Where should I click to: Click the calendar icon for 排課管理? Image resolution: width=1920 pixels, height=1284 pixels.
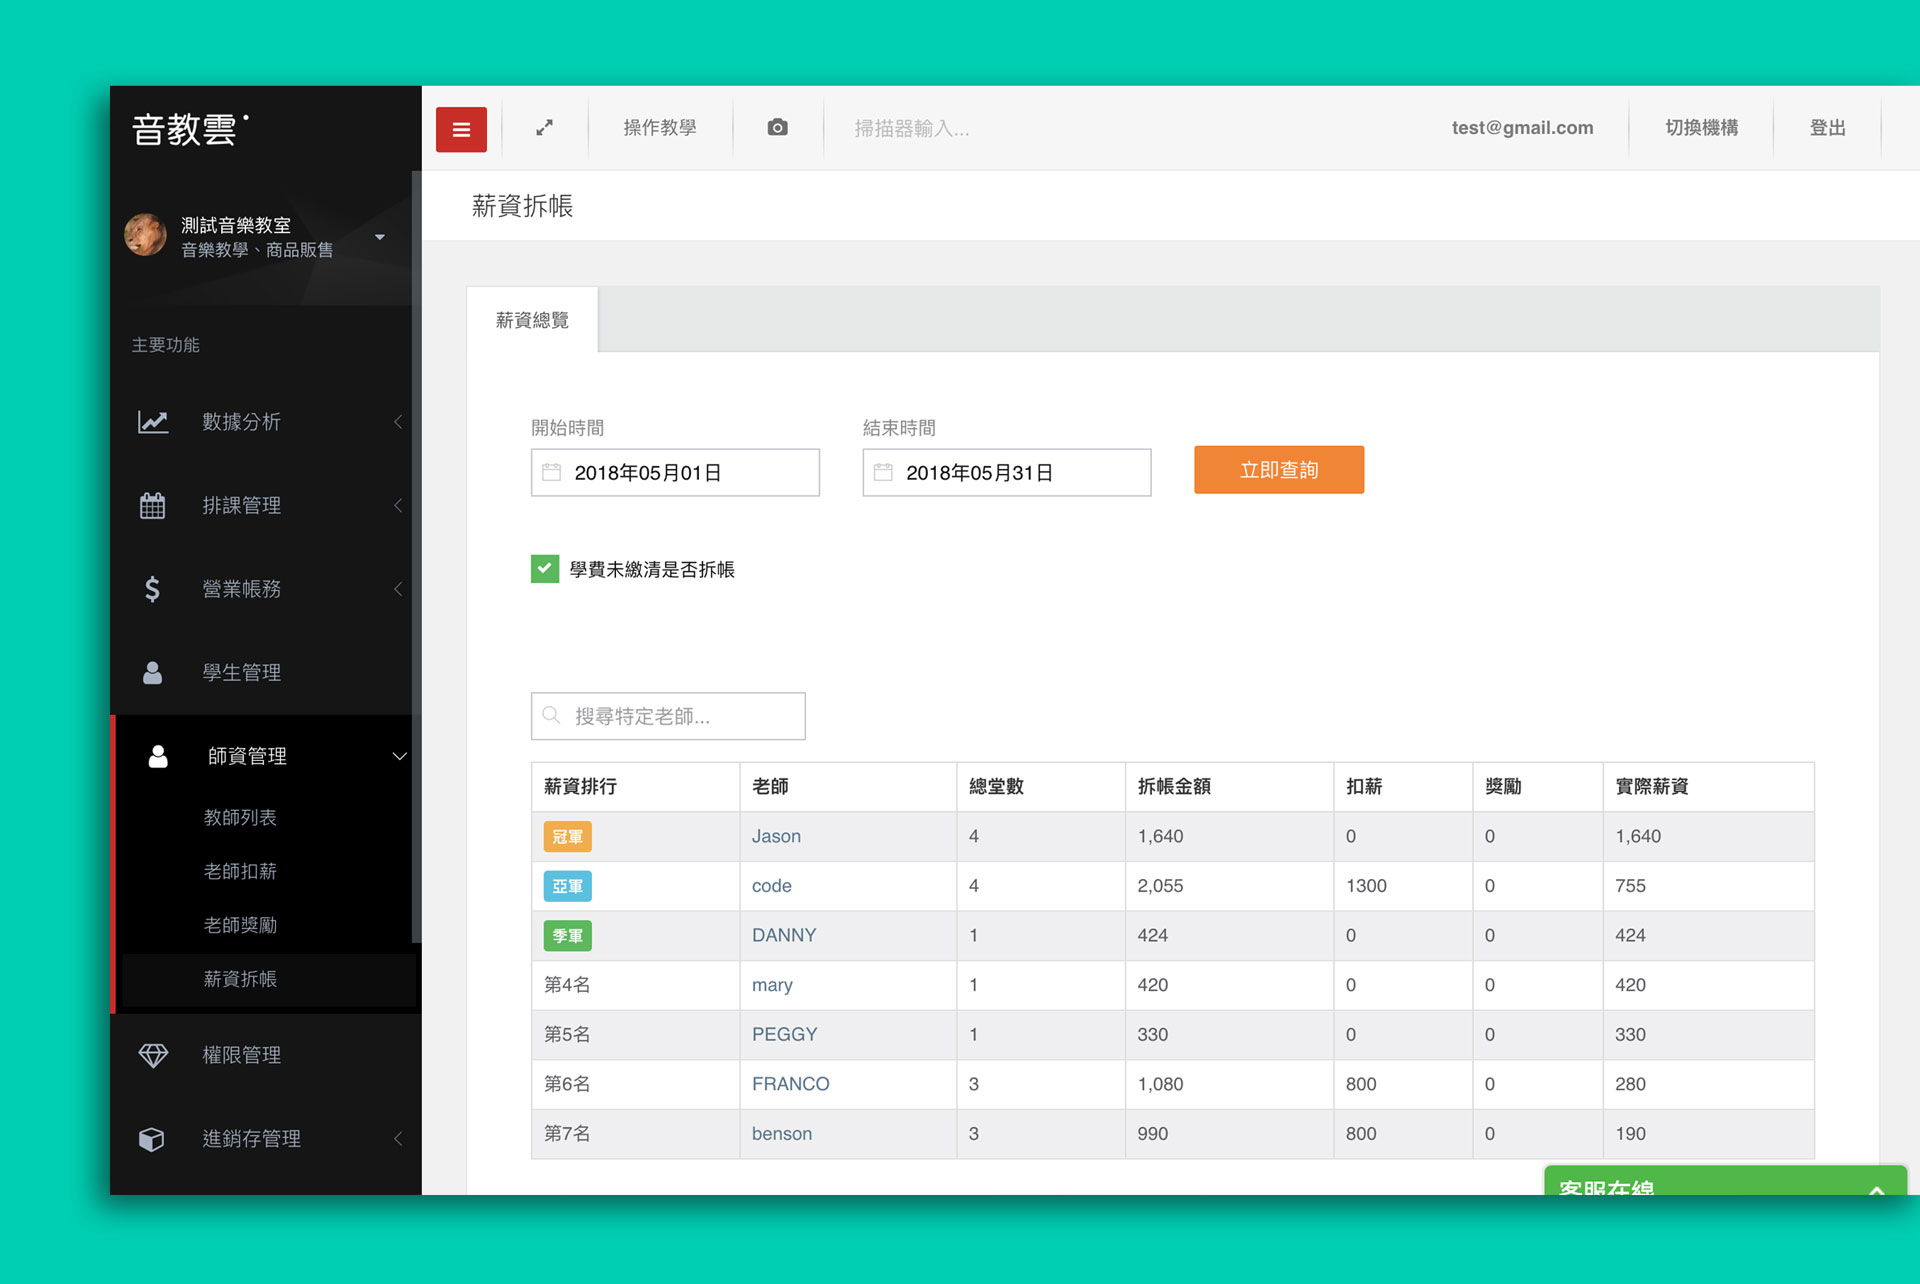coord(152,506)
